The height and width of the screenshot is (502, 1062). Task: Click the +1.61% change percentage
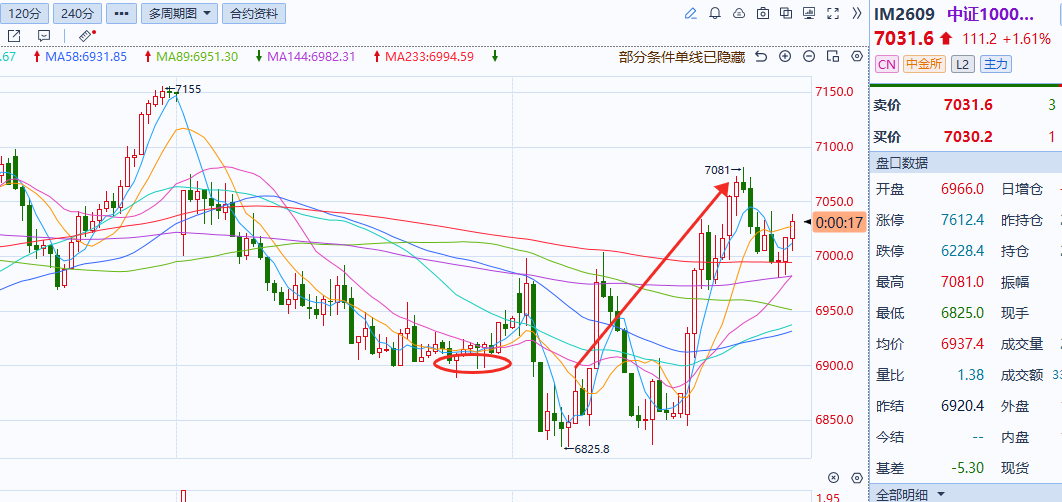[1026, 39]
